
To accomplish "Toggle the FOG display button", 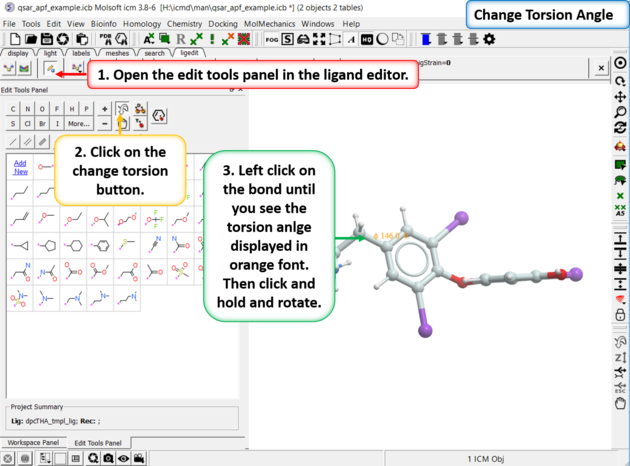I will point(267,39).
